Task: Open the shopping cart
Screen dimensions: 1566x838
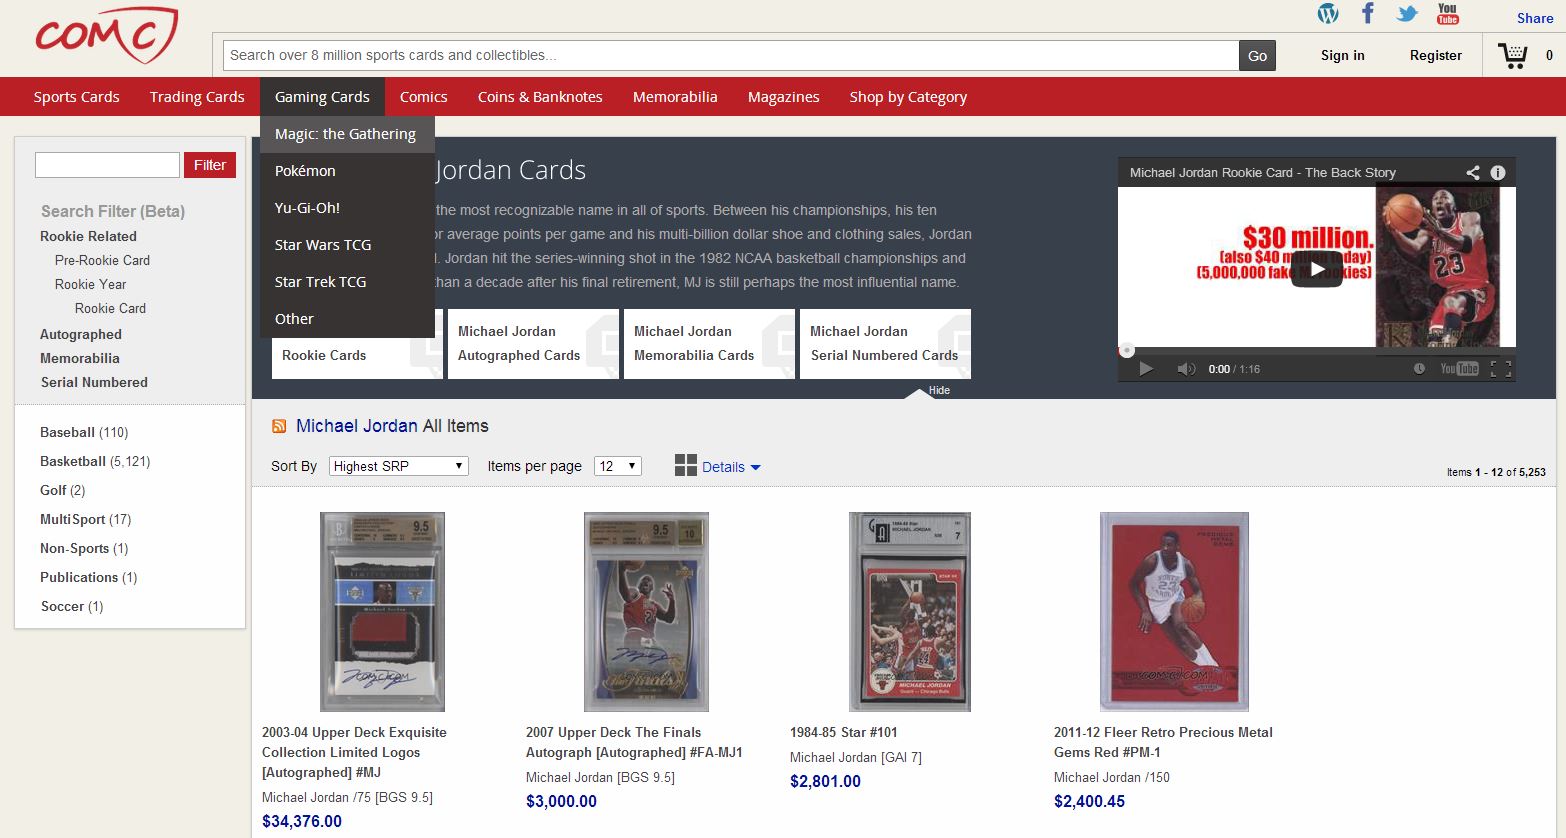Action: pos(1513,55)
